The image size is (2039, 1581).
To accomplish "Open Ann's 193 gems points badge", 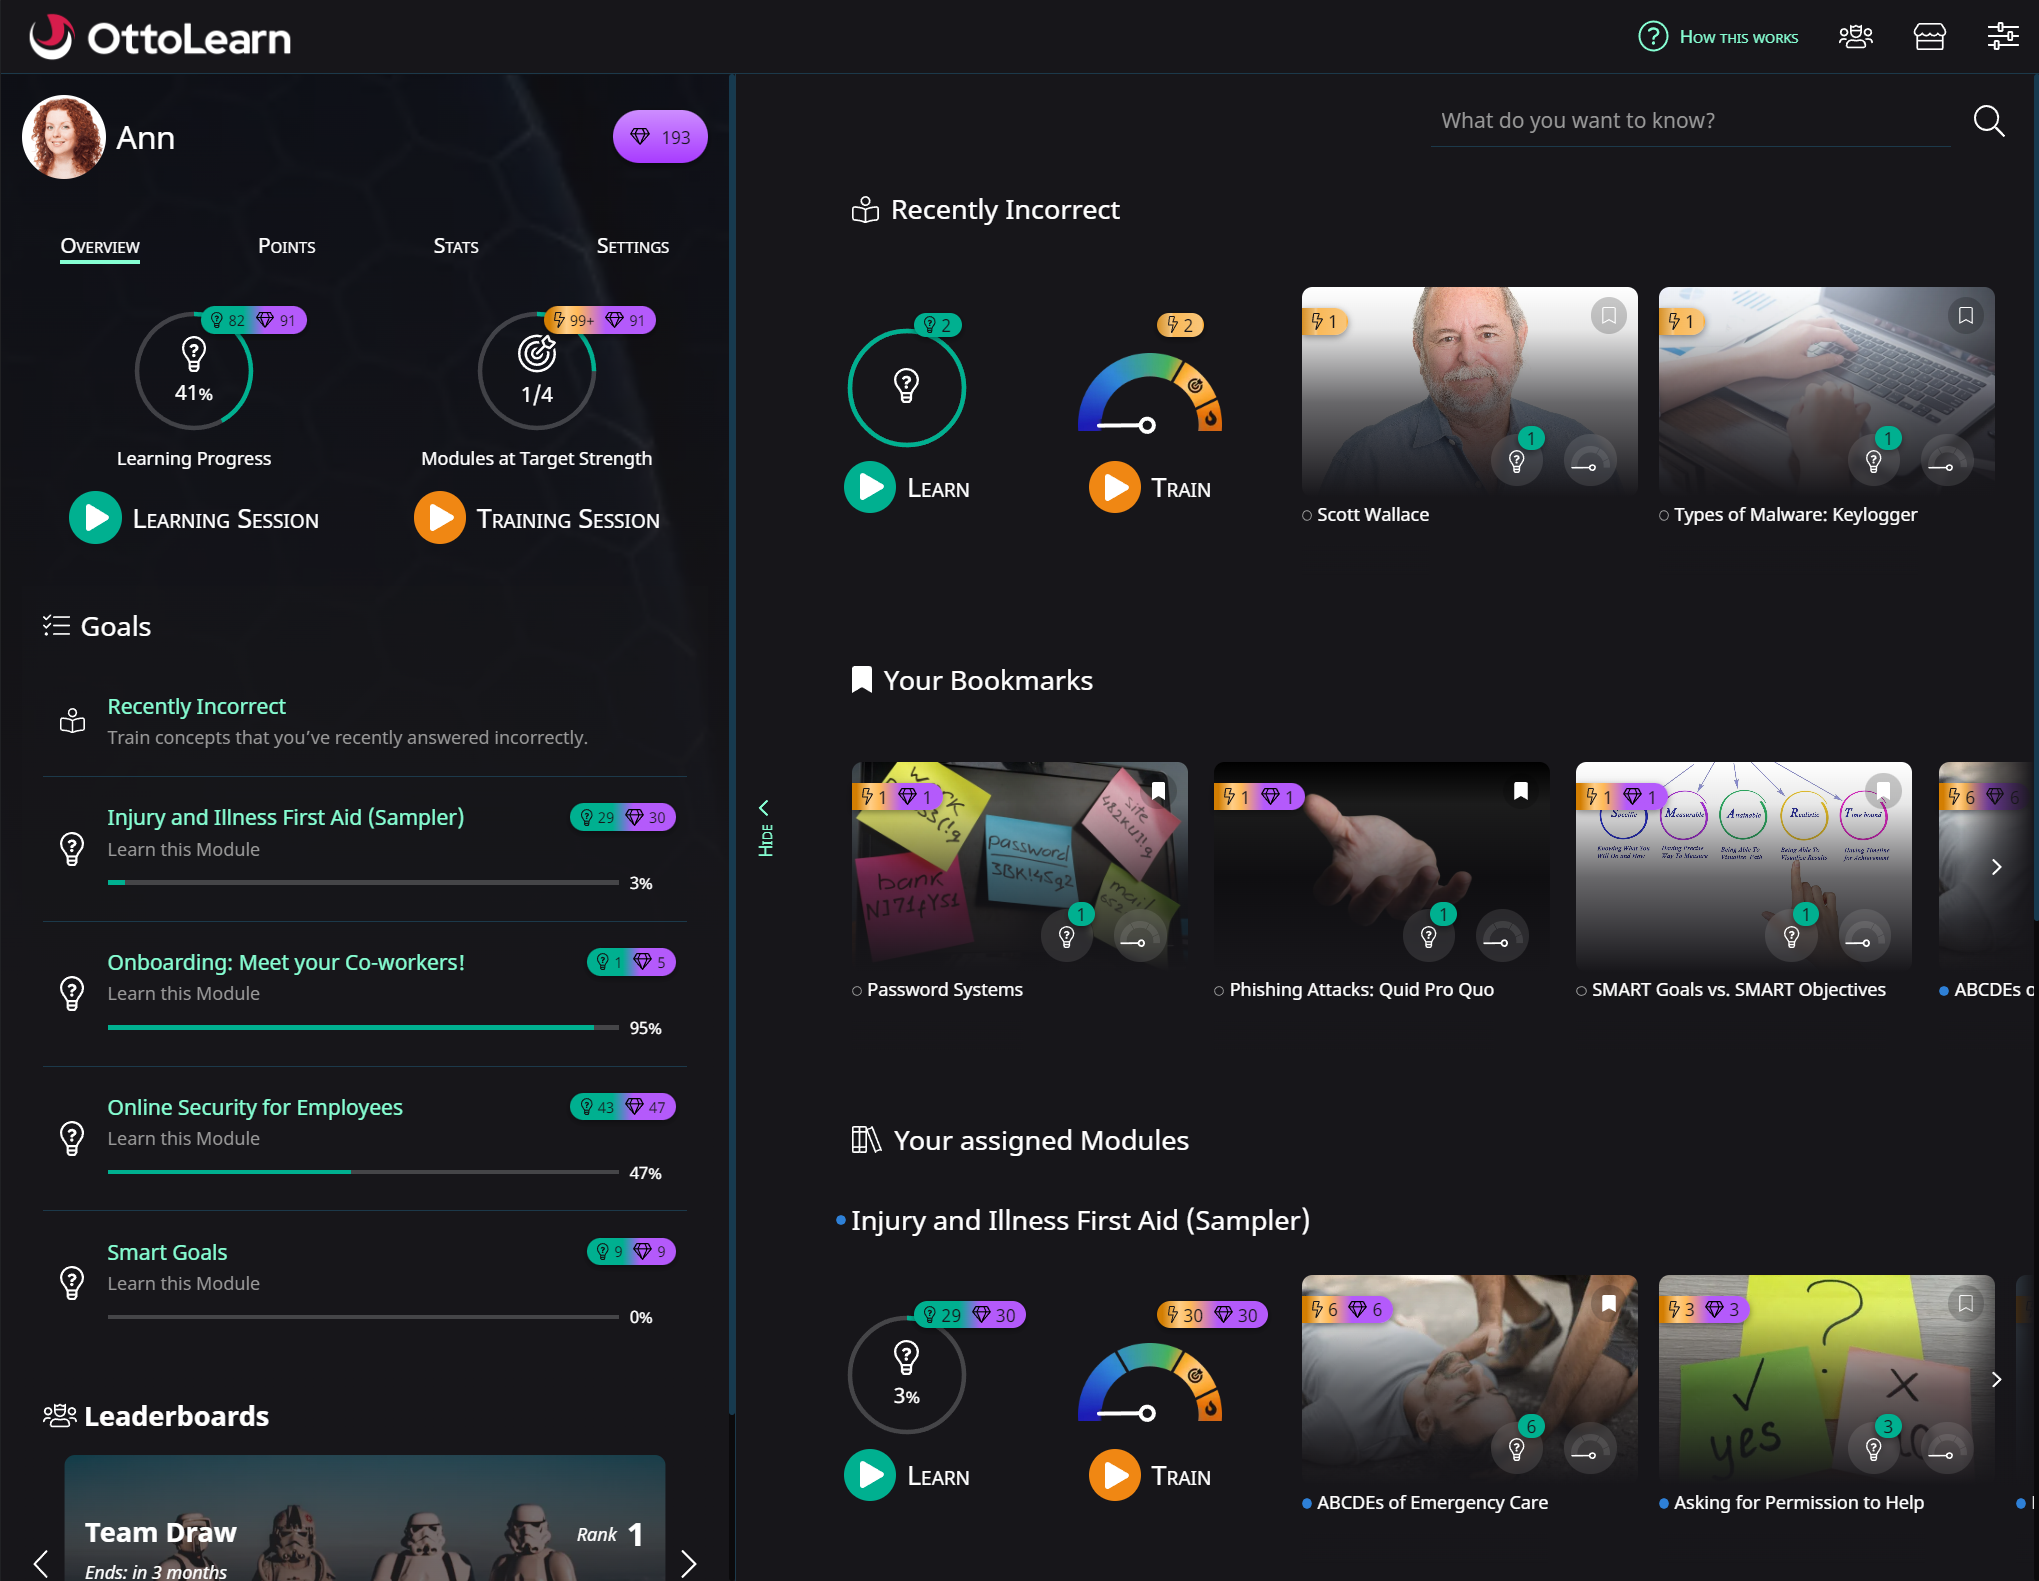I will [660, 137].
